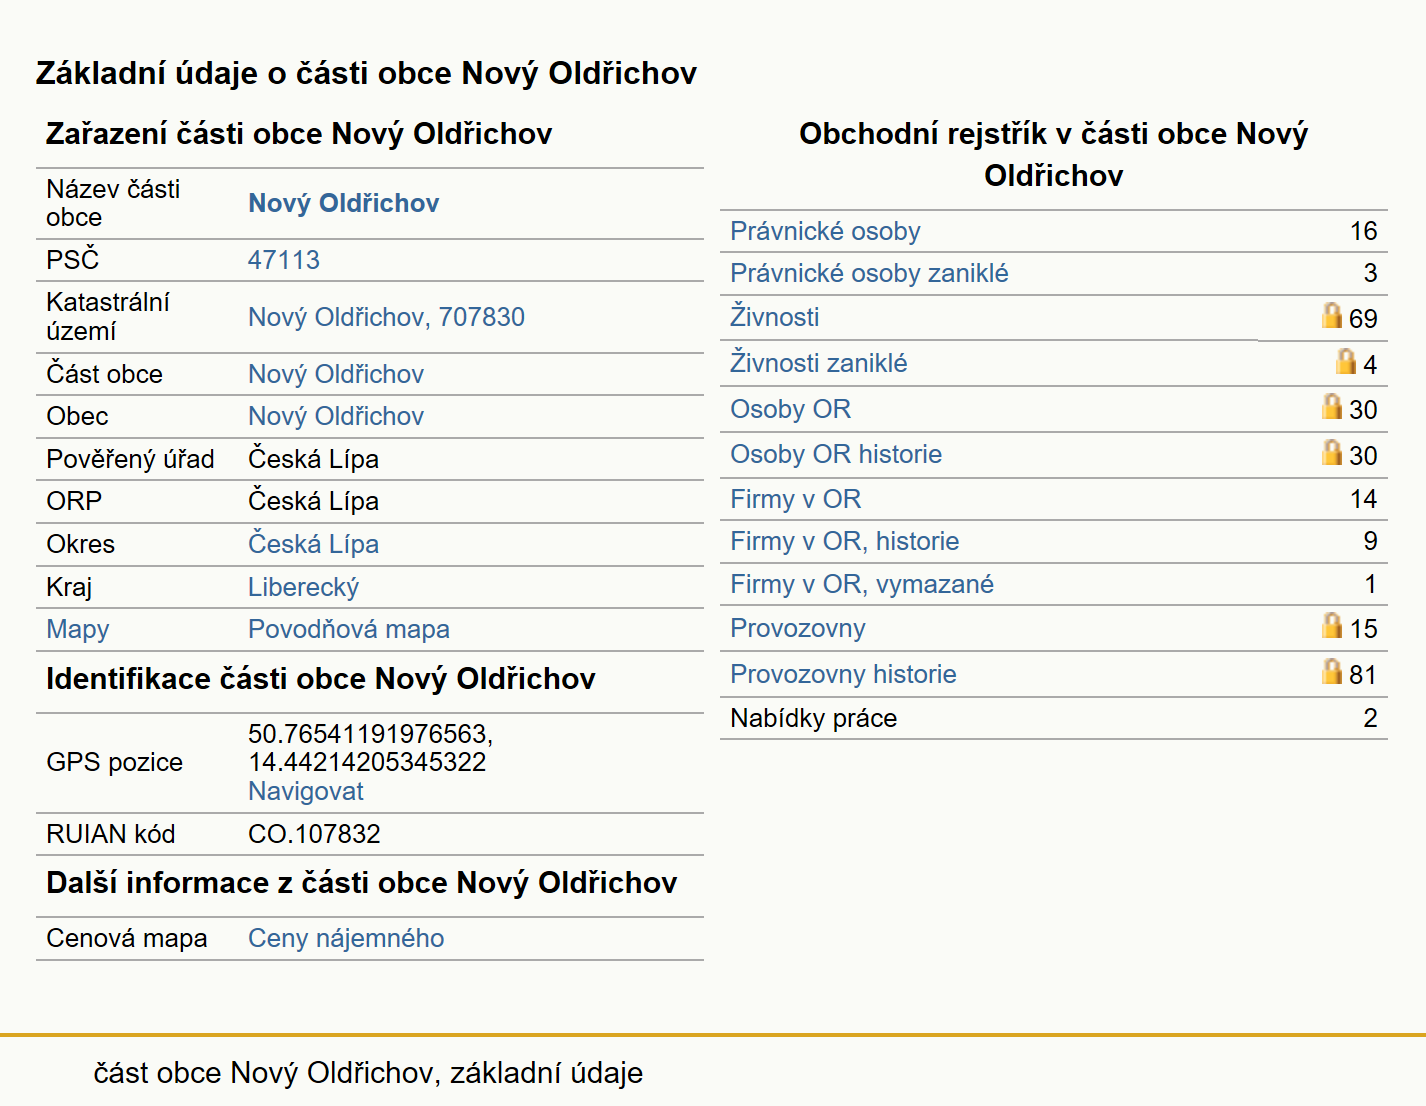Click lock icon in Provozovny historie row
The height and width of the screenshot is (1106, 1426).
(x=1331, y=671)
